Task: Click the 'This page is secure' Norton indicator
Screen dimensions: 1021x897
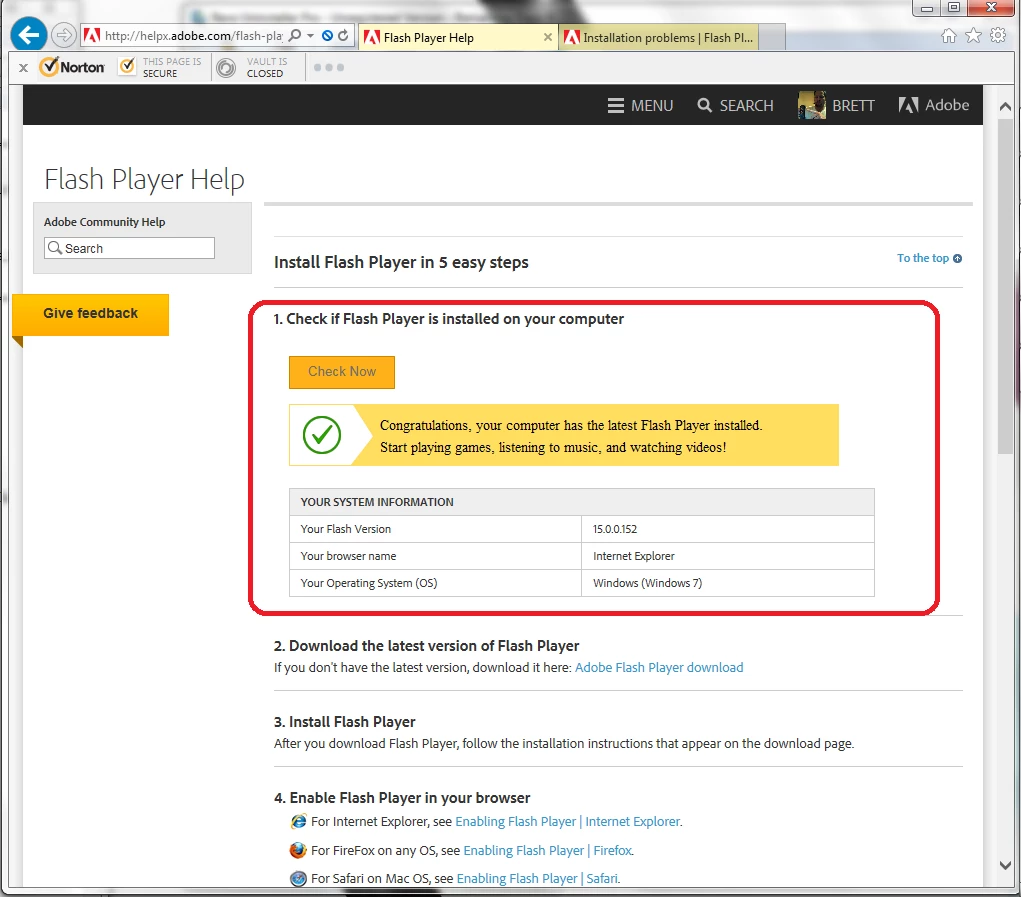Action: 160,67
